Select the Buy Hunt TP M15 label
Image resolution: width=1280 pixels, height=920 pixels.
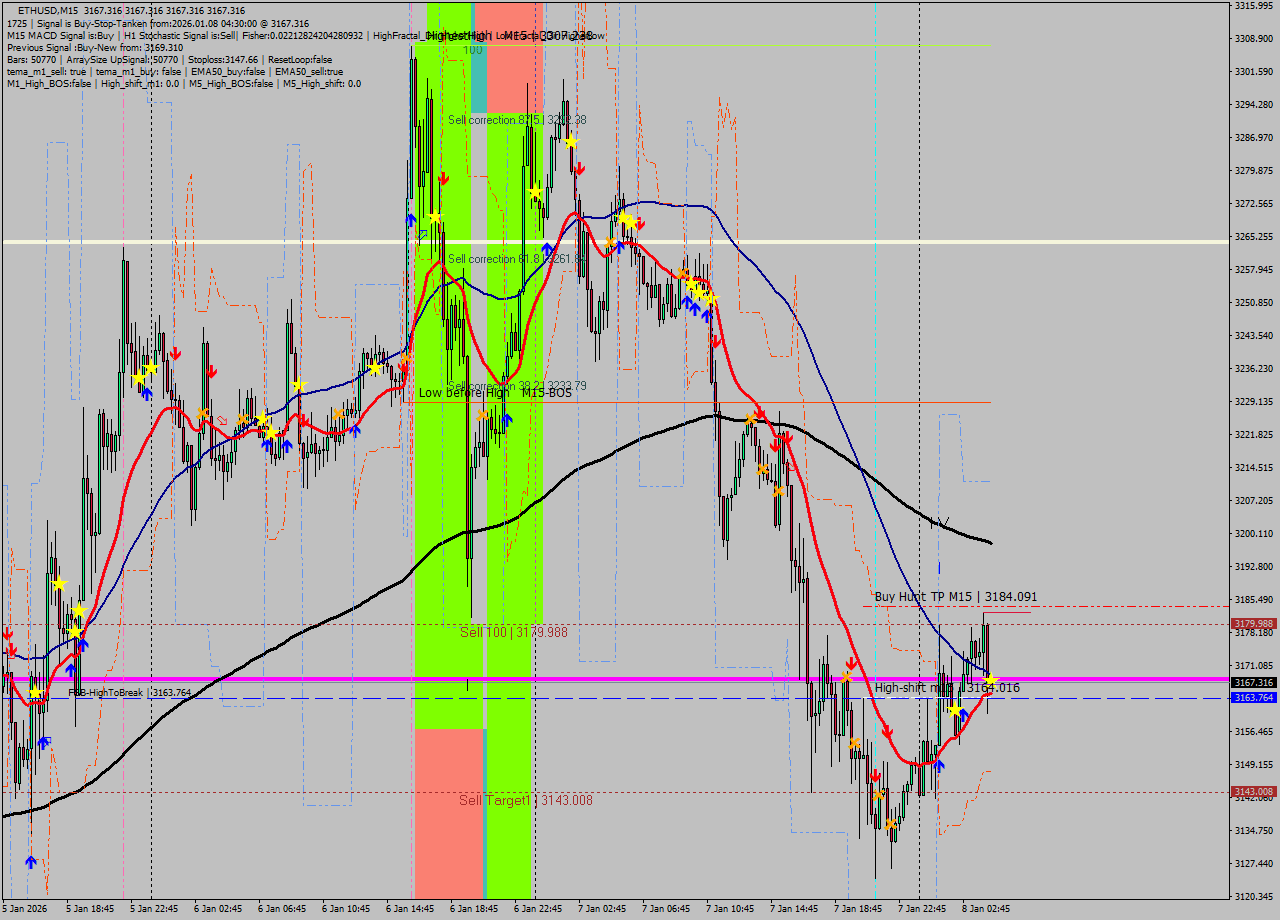click(x=954, y=596)
